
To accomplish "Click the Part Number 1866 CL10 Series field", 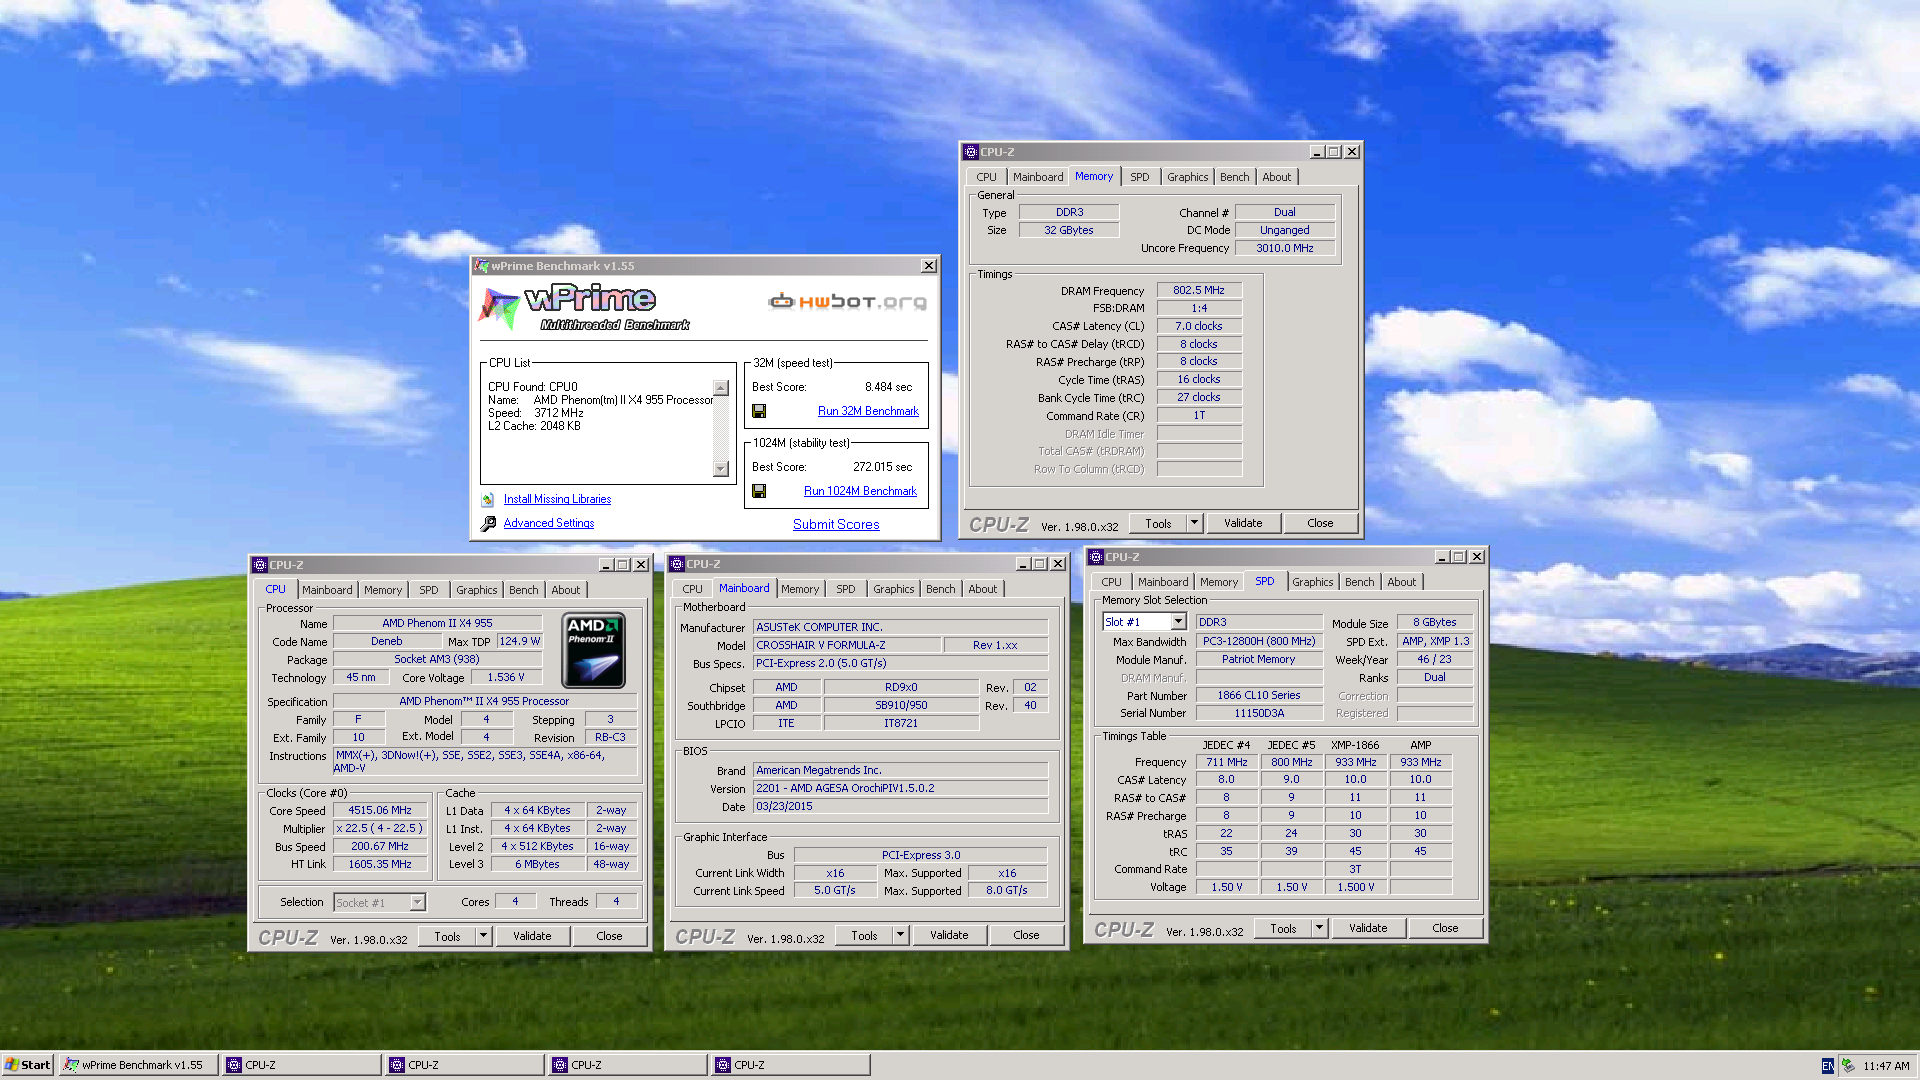I will coord(1258,695).
